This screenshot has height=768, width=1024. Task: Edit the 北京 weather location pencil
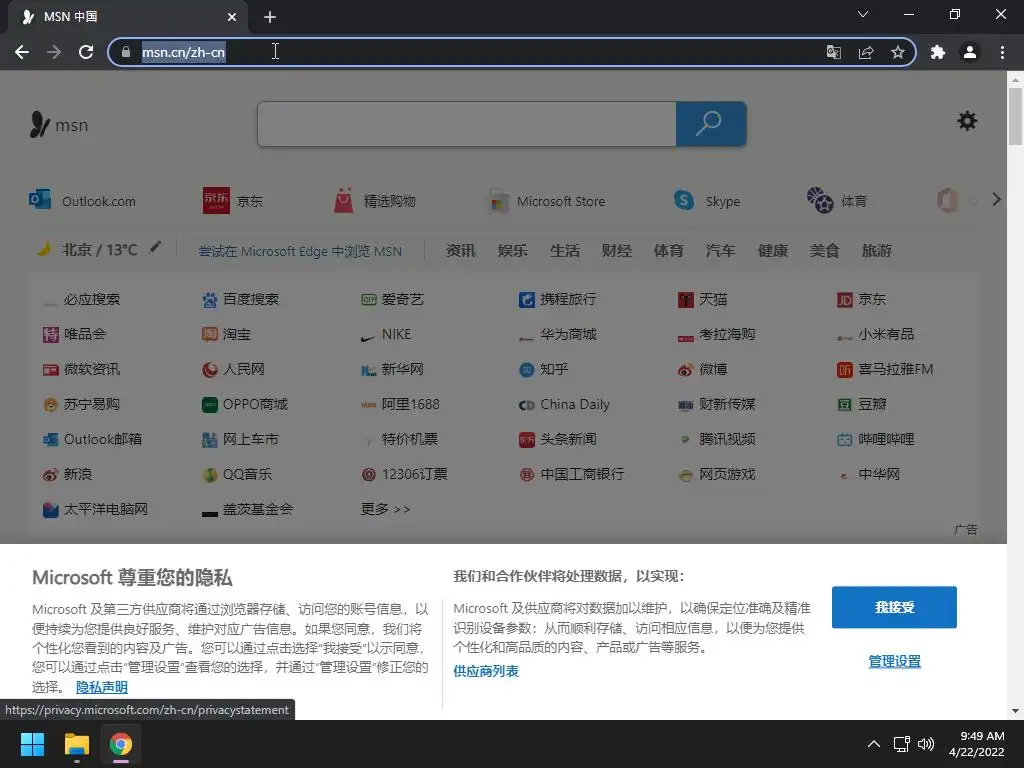pyautogui.click(x=155, y=248)
